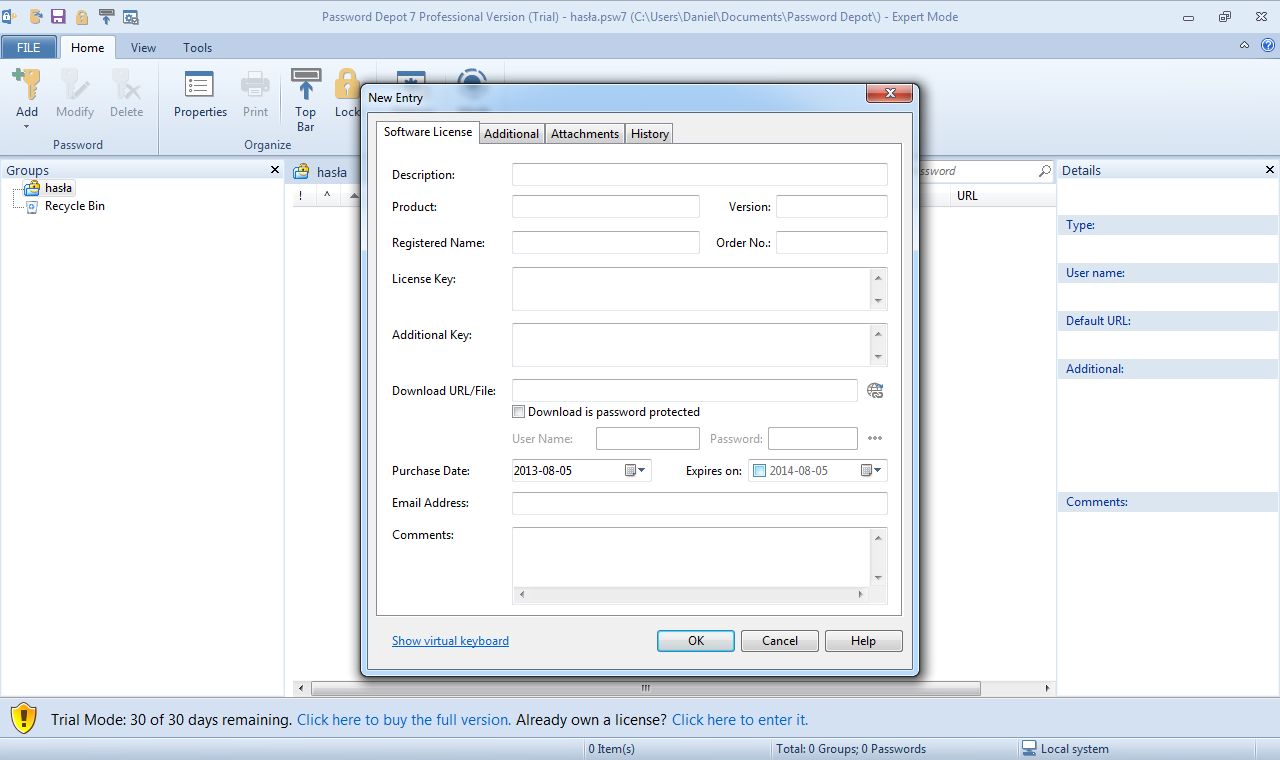
Task: Confirm the new entry with OK
Action: pyautogui.click(x=696, y=641)
